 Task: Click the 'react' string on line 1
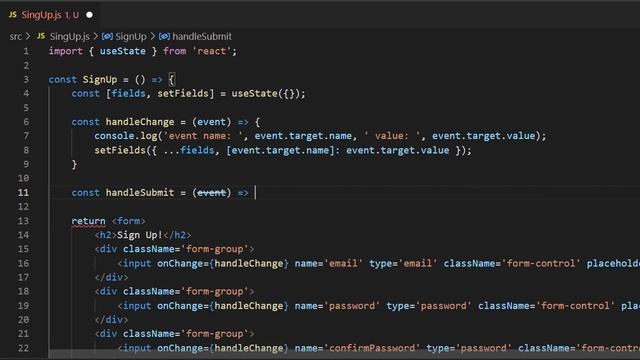coord(211,51)
